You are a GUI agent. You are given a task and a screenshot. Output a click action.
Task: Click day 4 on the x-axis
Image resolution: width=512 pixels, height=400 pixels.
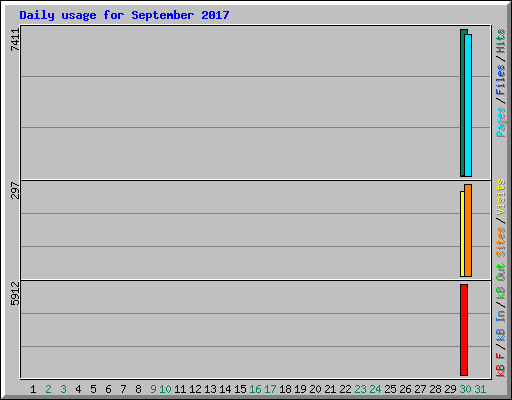(x=78, y=389)
